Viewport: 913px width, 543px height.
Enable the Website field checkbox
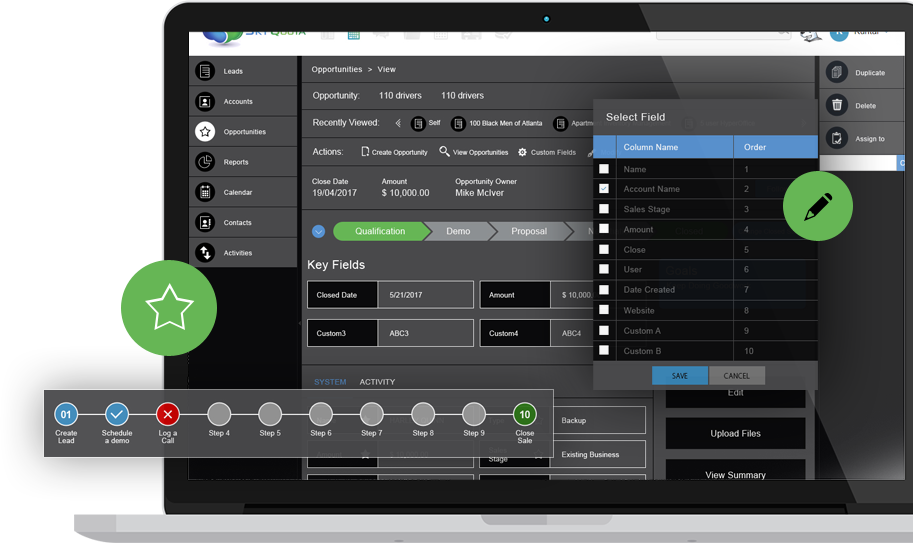(x=604, y=310)
